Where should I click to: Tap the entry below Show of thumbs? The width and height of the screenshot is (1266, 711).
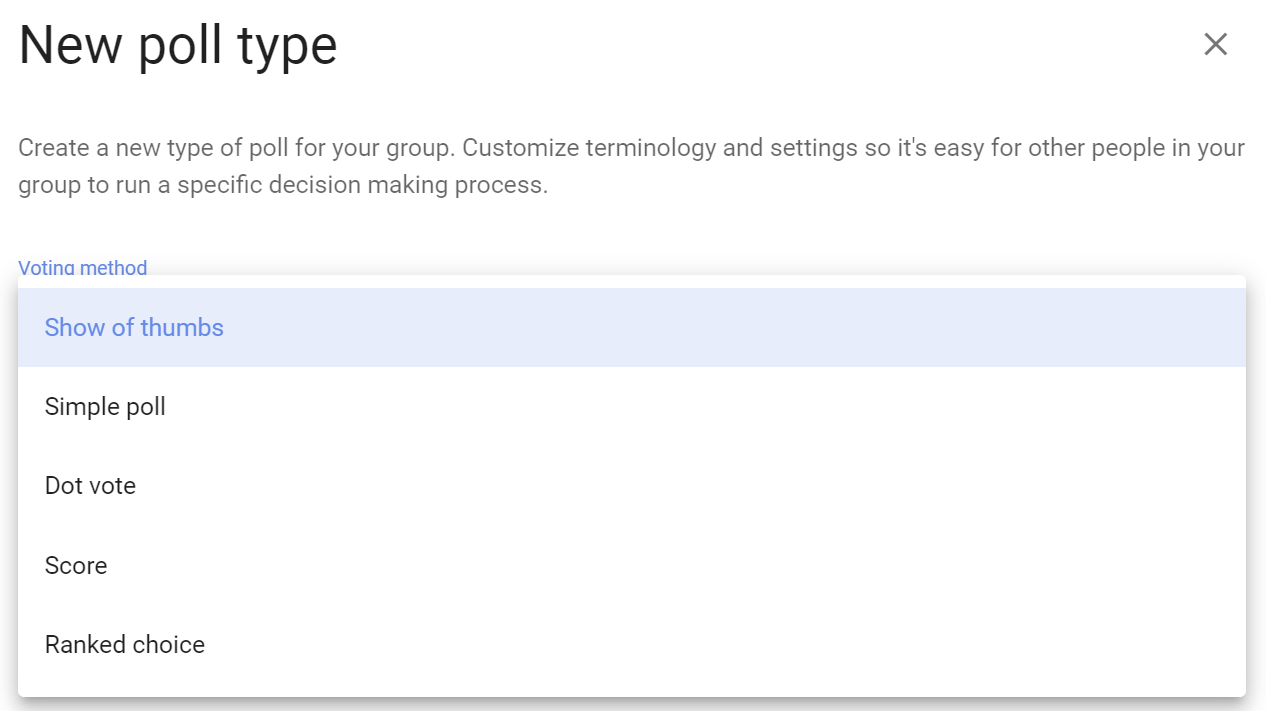632,407
